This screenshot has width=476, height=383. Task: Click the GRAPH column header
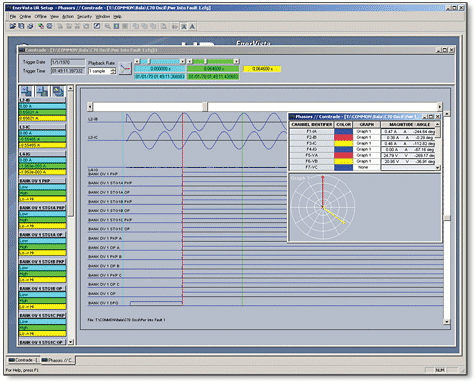click(366, 125)
